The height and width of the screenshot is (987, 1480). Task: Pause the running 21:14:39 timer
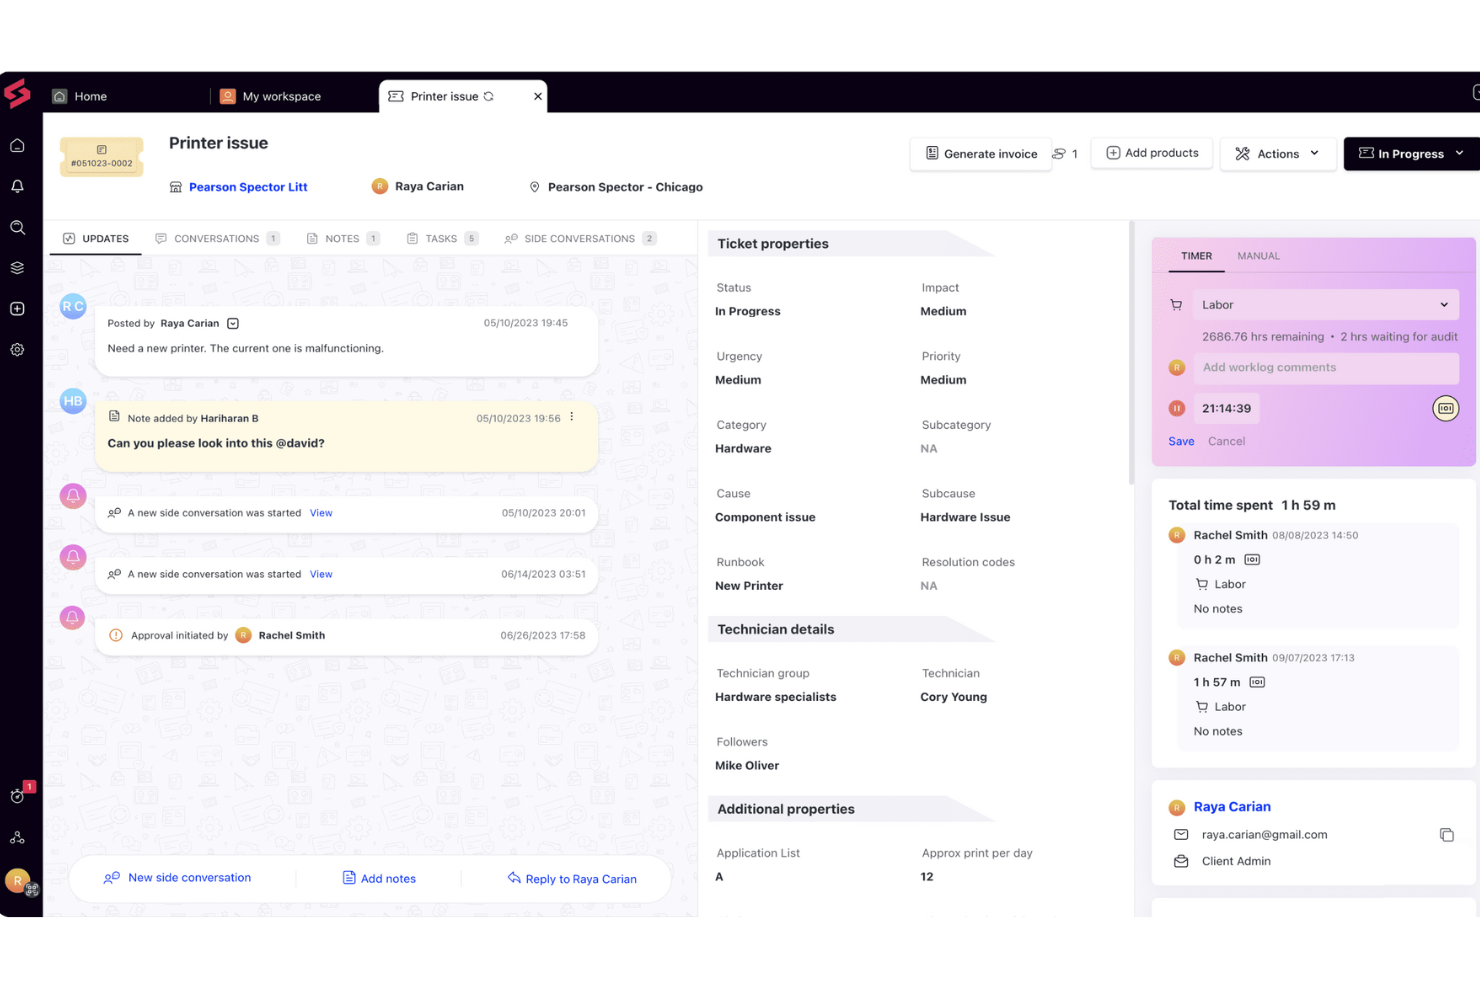pos(1177,408)
